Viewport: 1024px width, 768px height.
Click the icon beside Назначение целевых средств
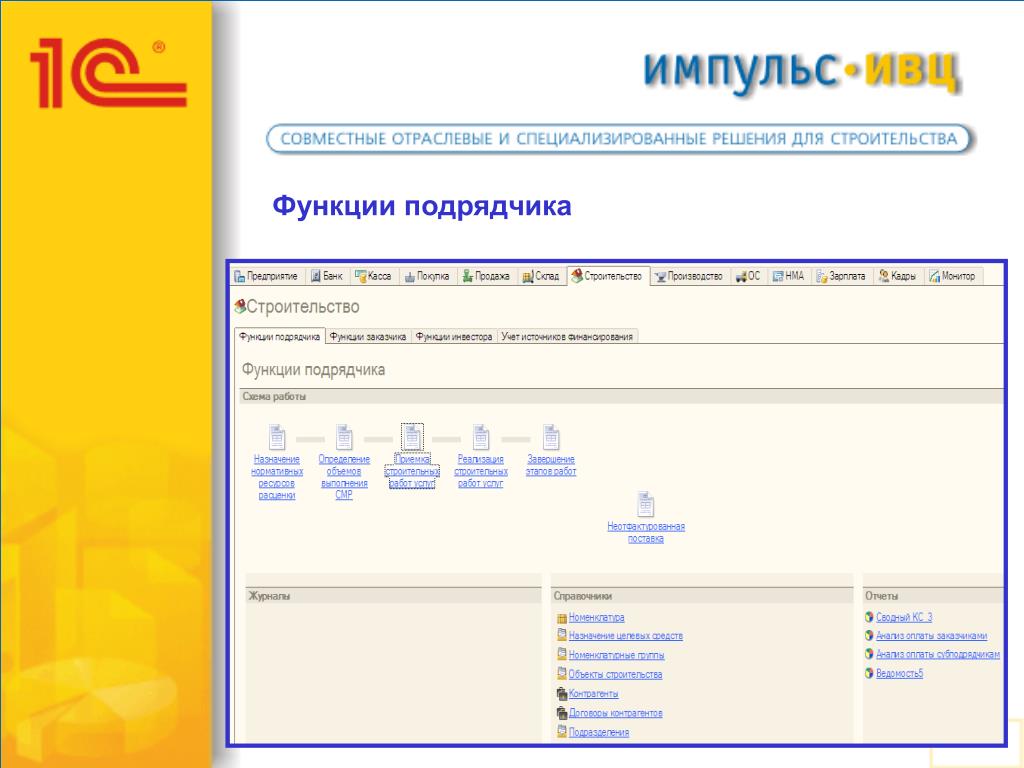pos(562,634)
